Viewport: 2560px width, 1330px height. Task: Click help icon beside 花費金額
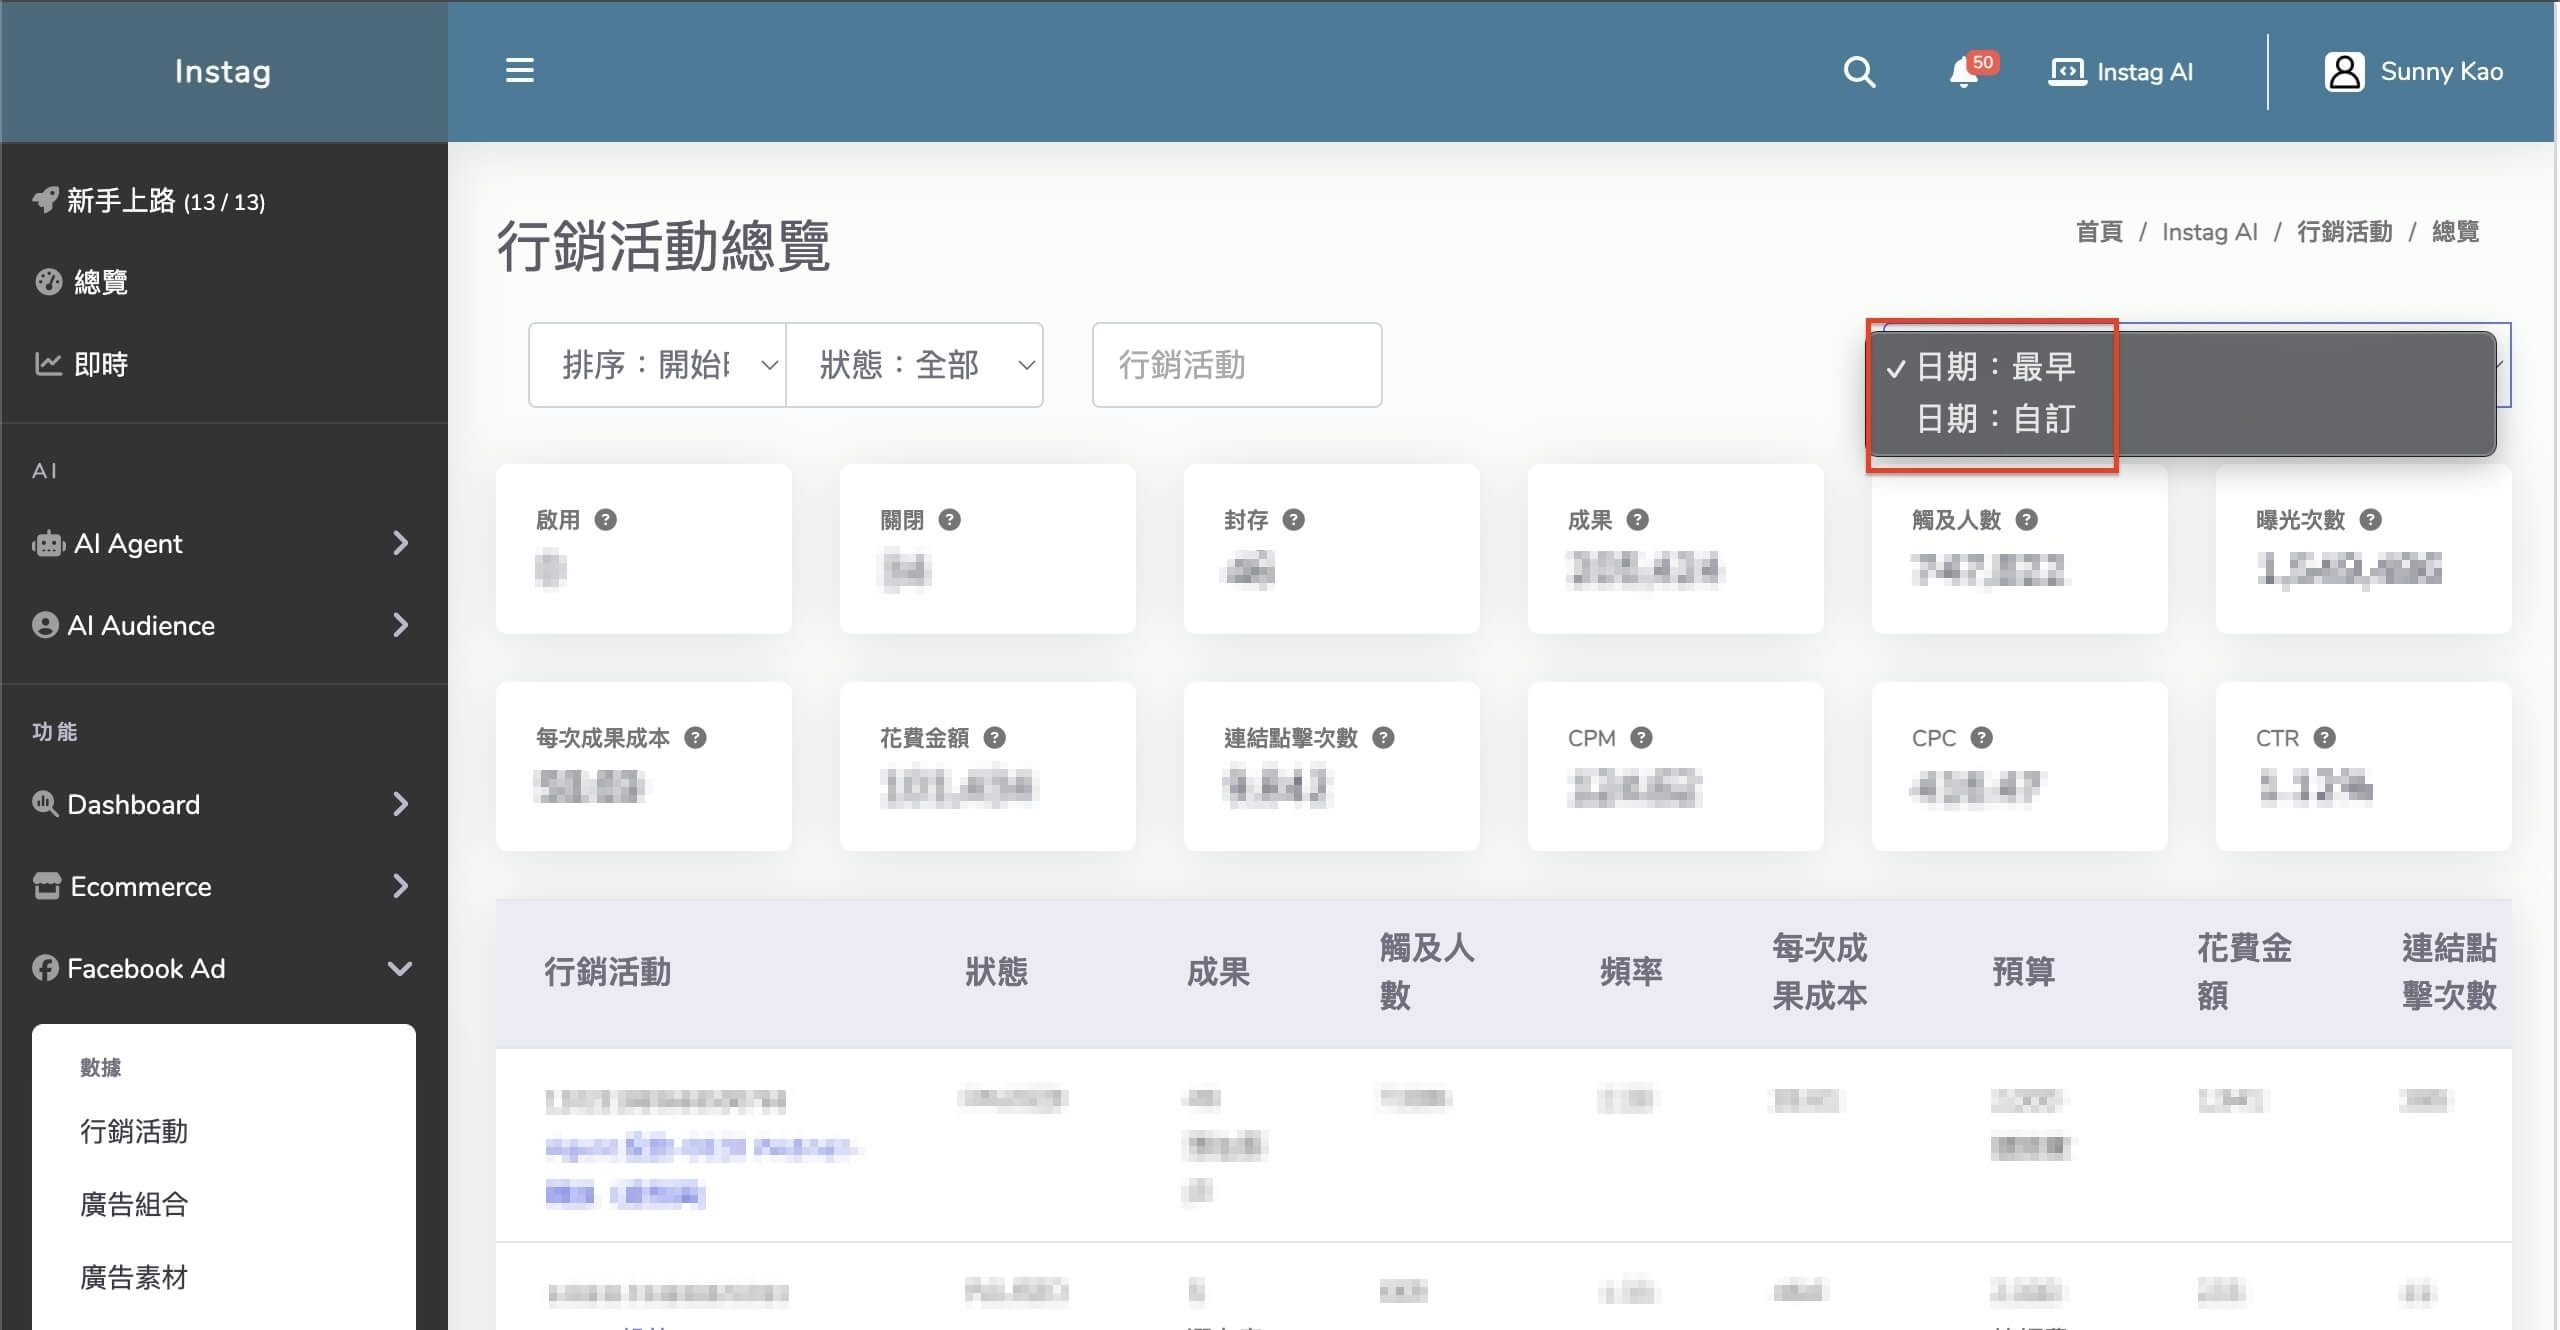[994, 738]
